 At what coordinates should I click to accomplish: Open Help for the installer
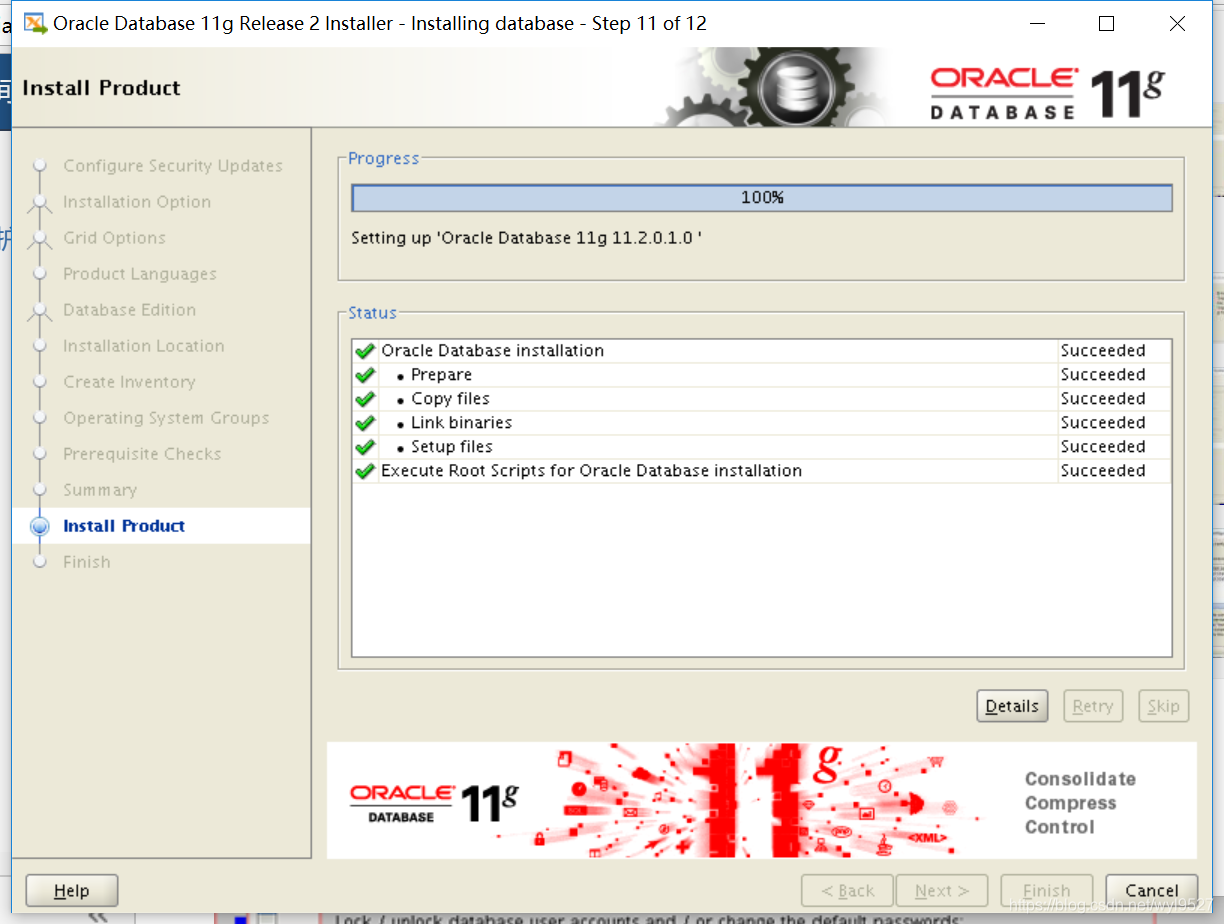72,891
